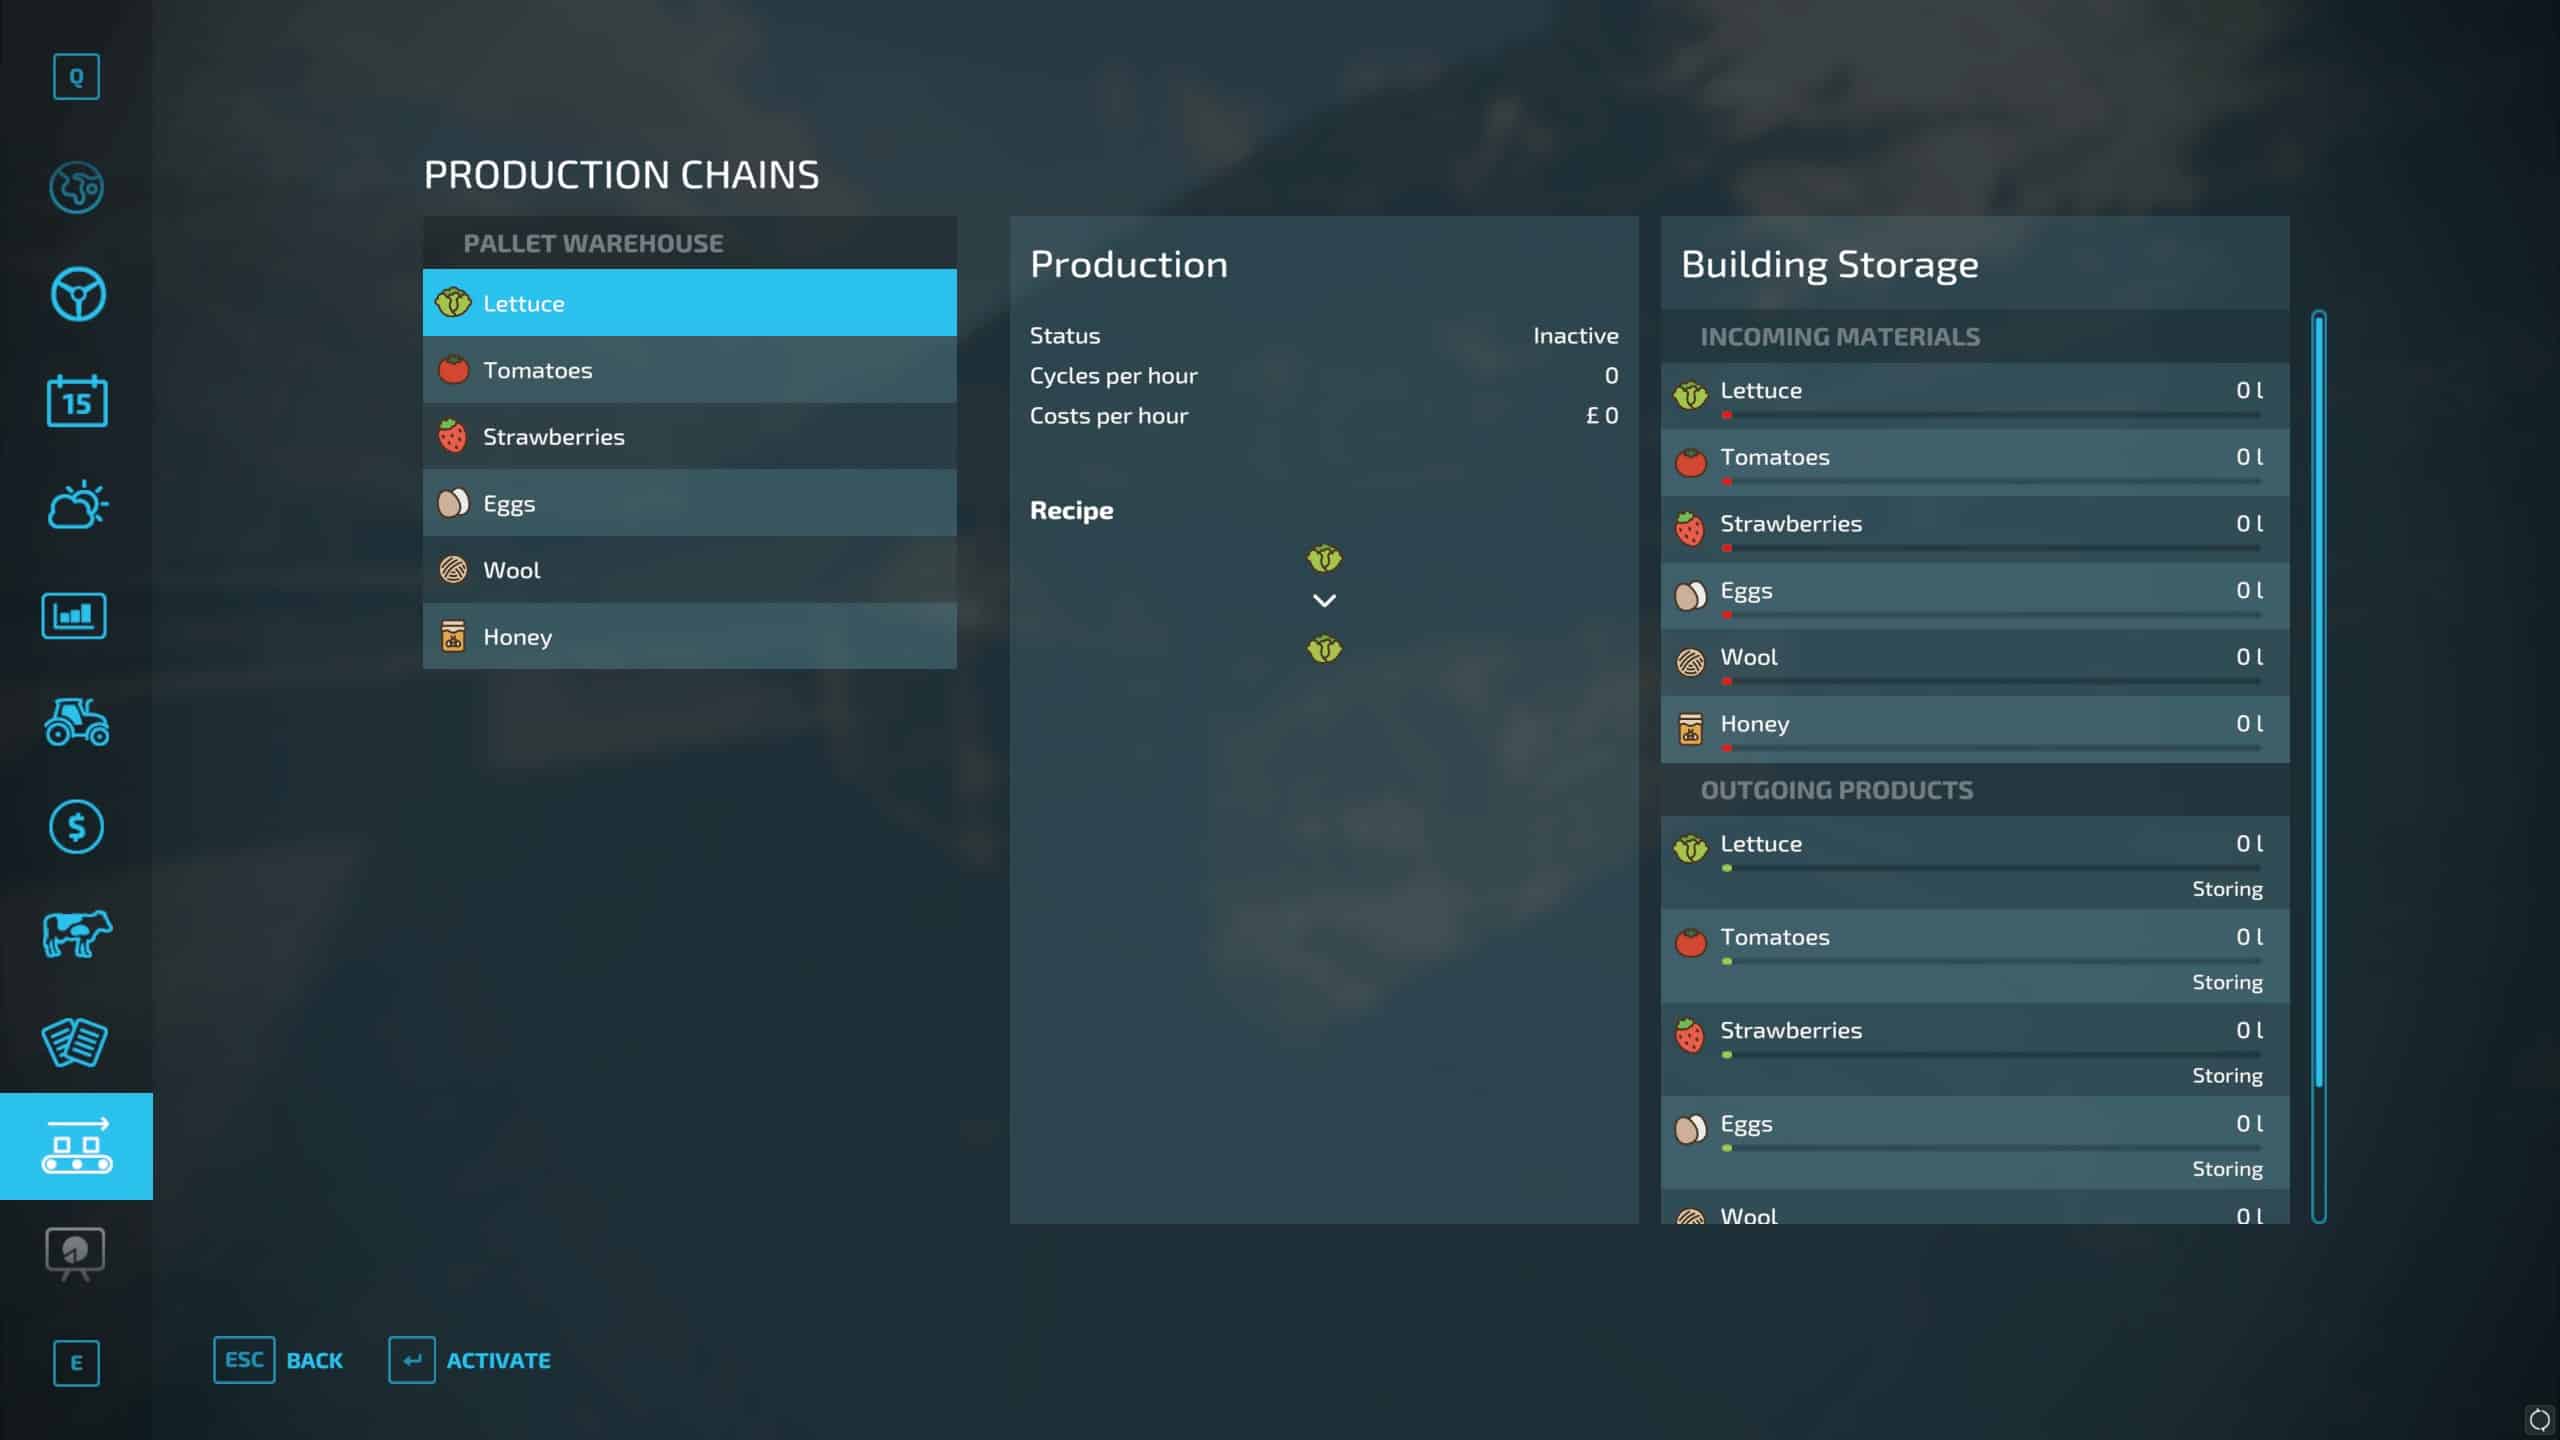Click the Building Storage vertical scrollbar

(2319, 700)
